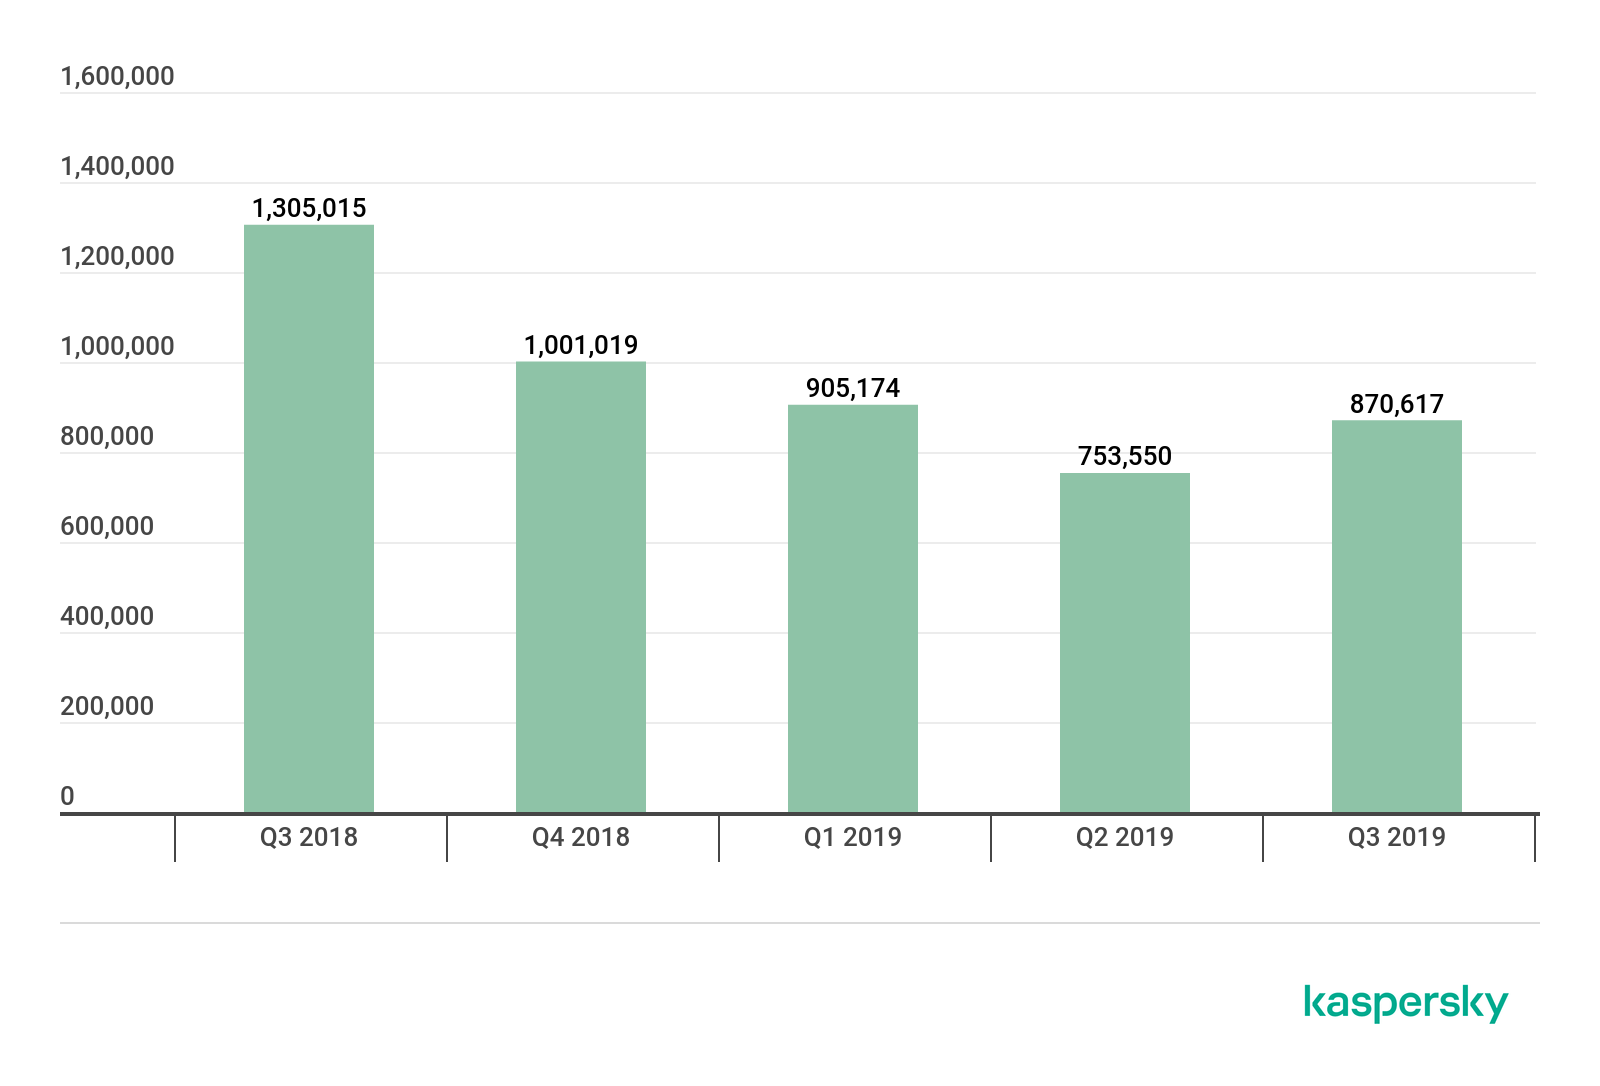Select the Q3 2018 bar
This screenshot has width=1600, height=1086.
(309, 519)
